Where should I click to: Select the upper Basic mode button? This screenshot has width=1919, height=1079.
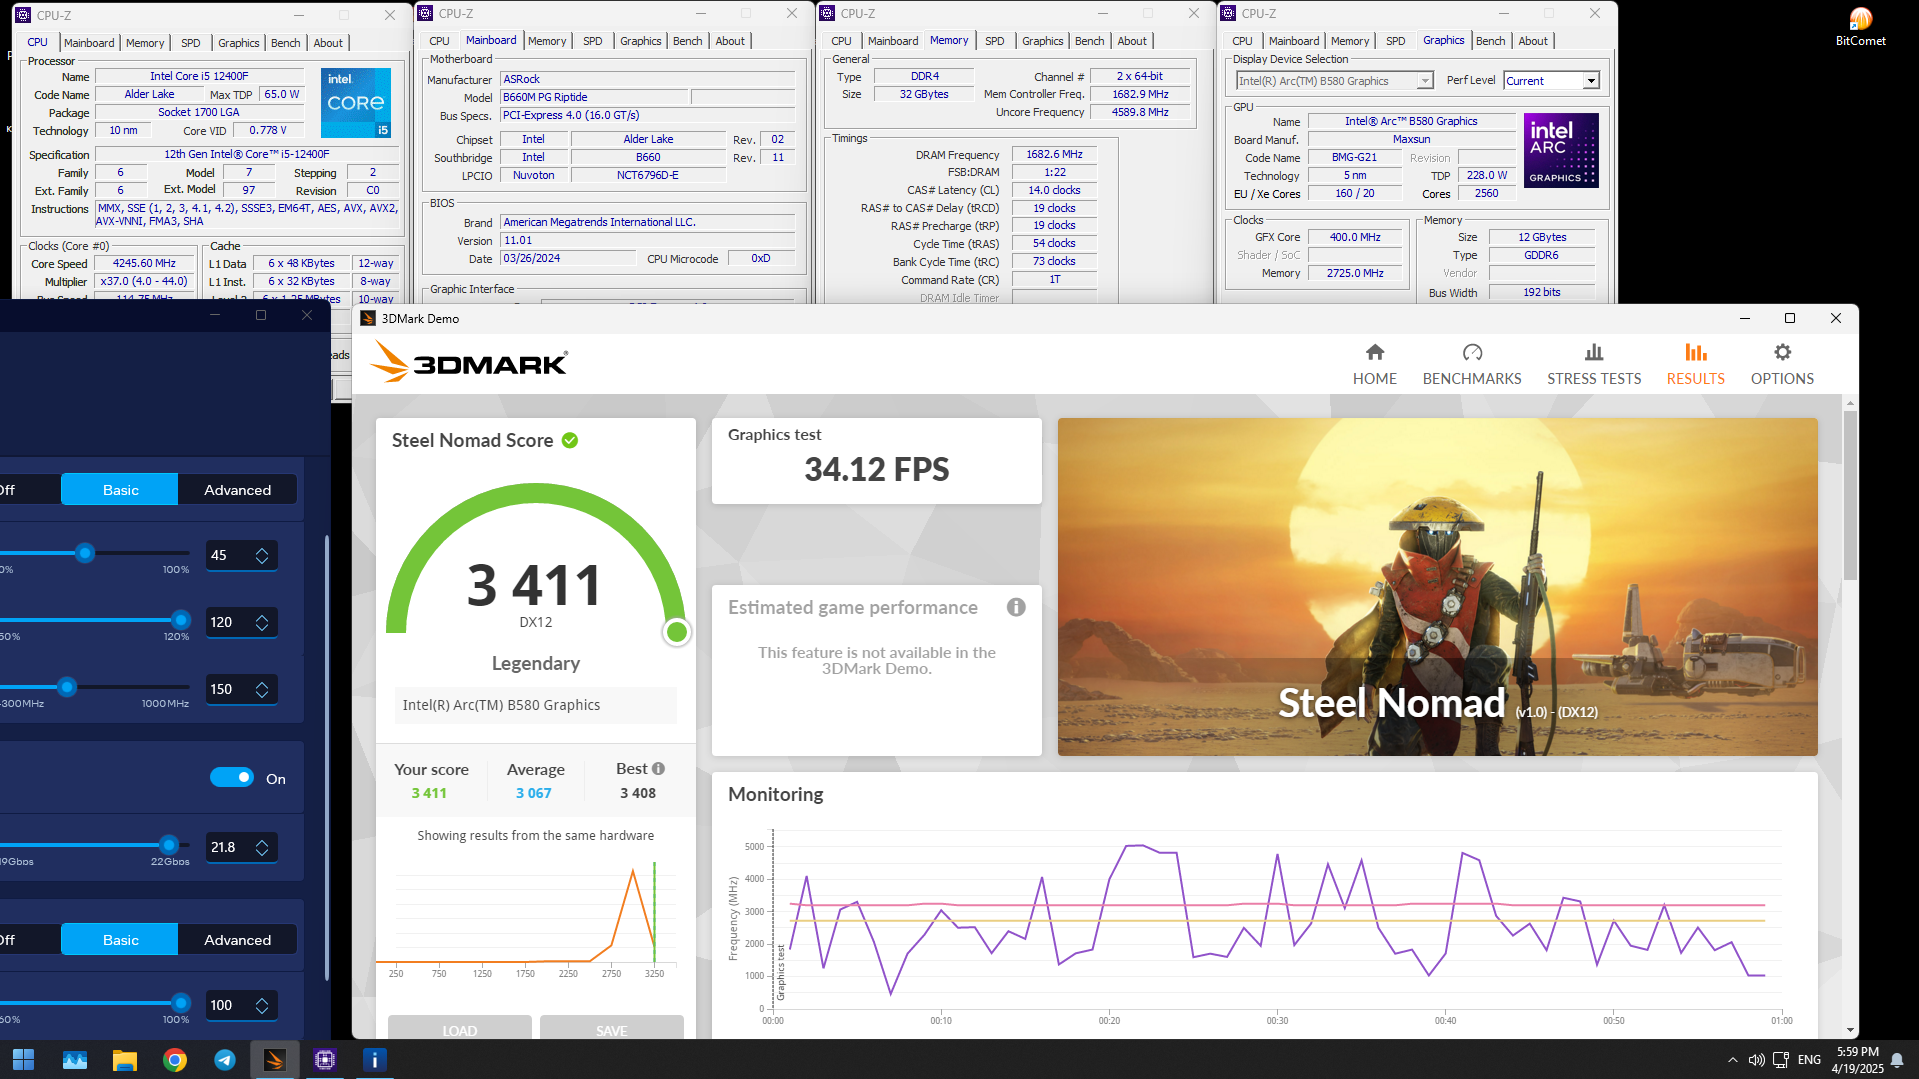click(x=120, y=490)
